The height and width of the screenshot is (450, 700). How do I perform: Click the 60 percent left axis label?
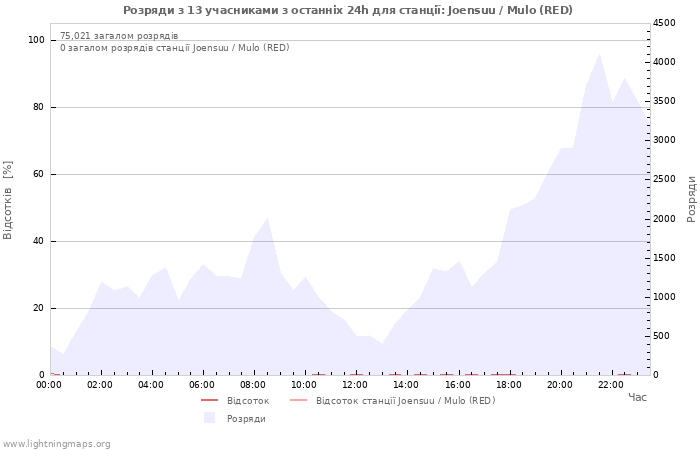click(x=38, y=174)
